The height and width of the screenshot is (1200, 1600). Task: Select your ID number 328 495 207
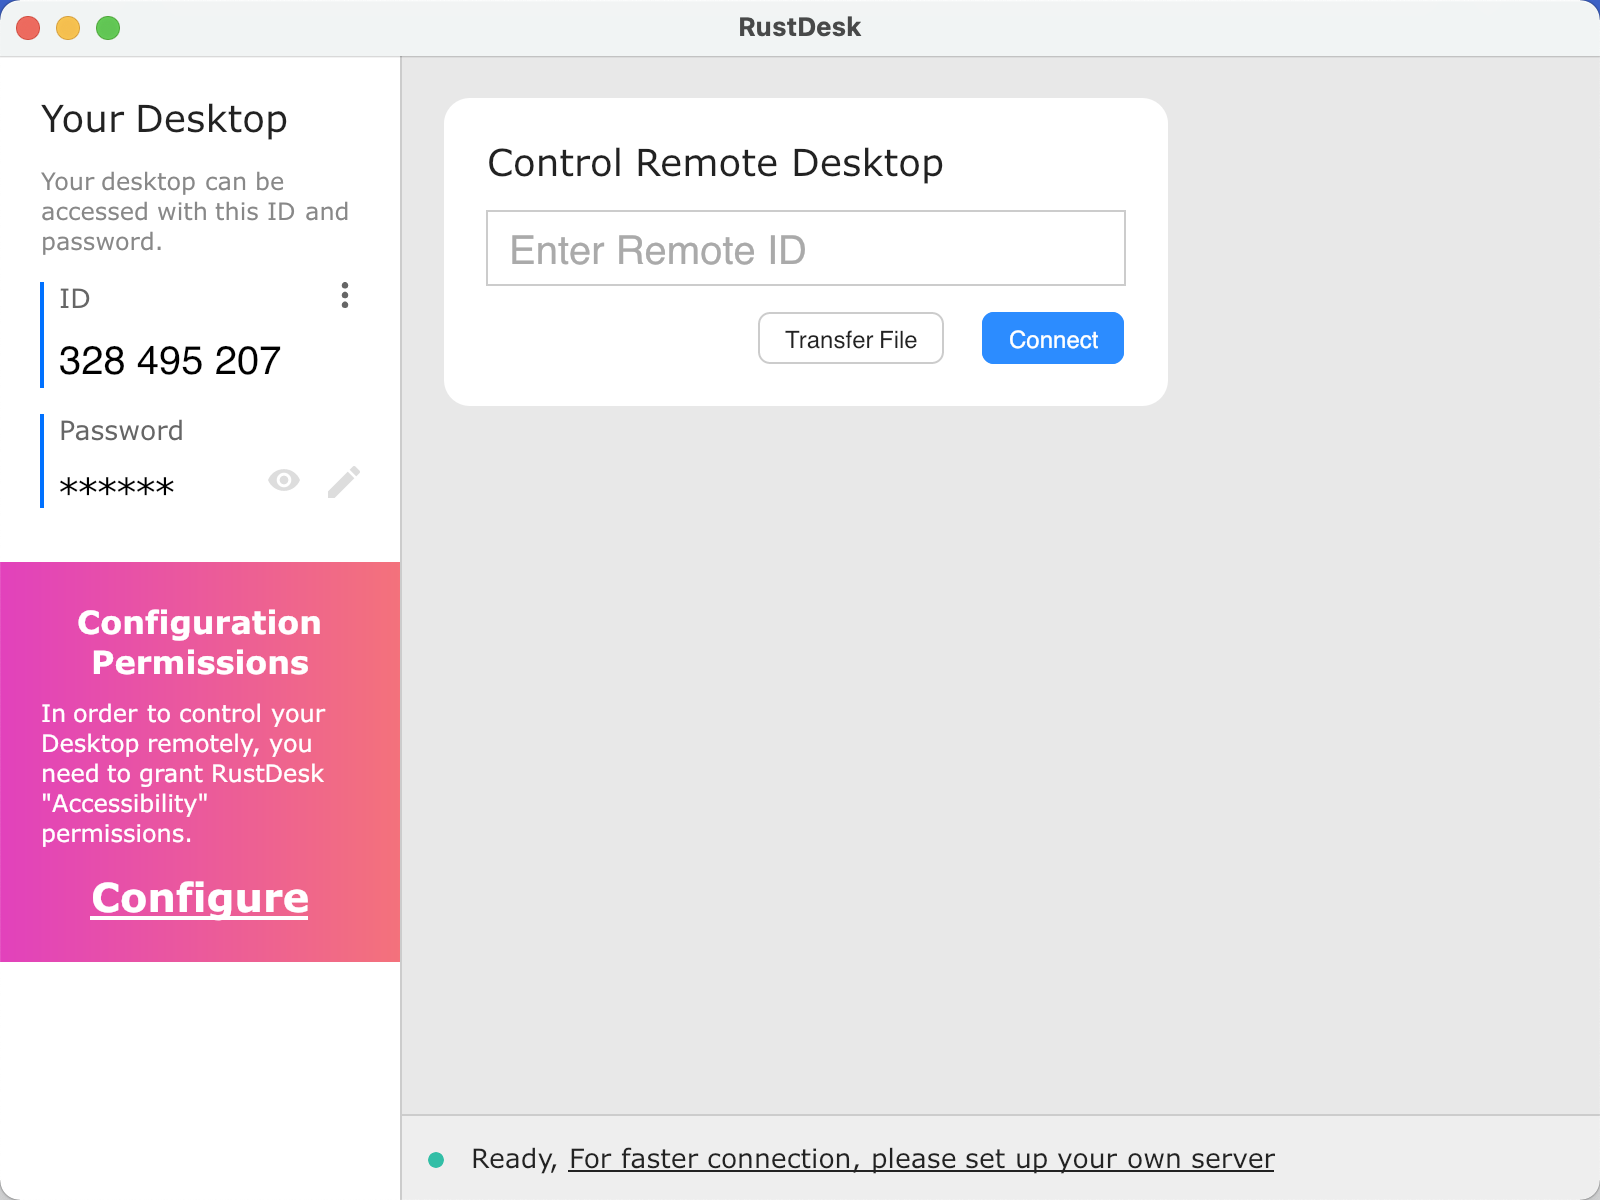(x=169, y=360)
